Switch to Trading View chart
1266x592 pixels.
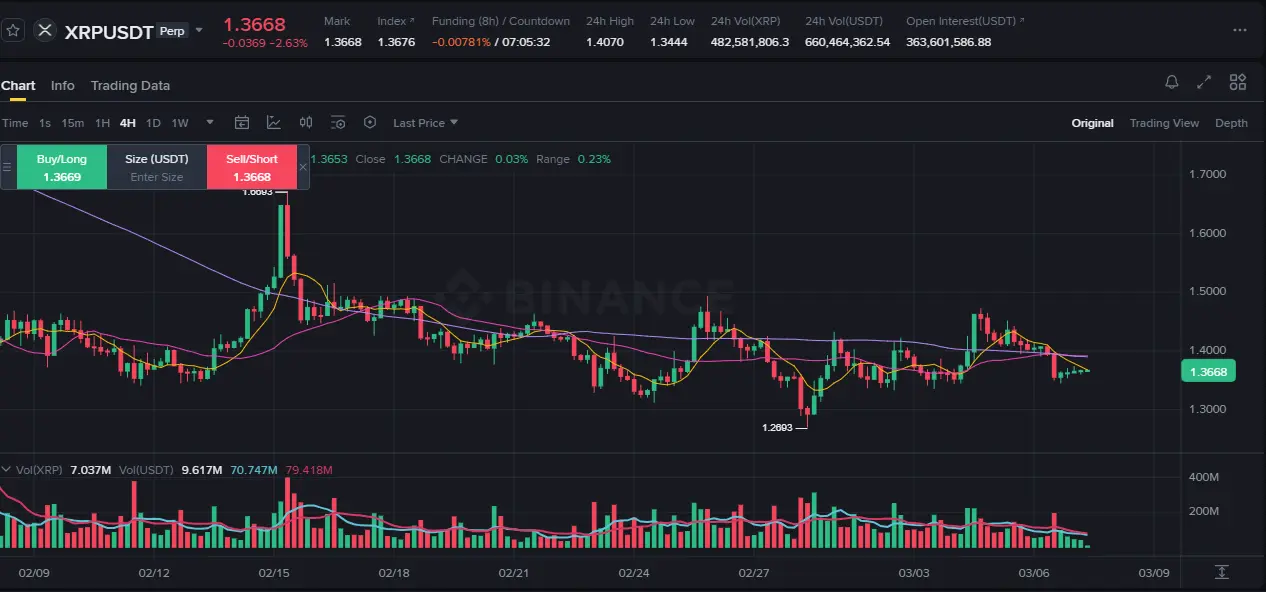1164,123
